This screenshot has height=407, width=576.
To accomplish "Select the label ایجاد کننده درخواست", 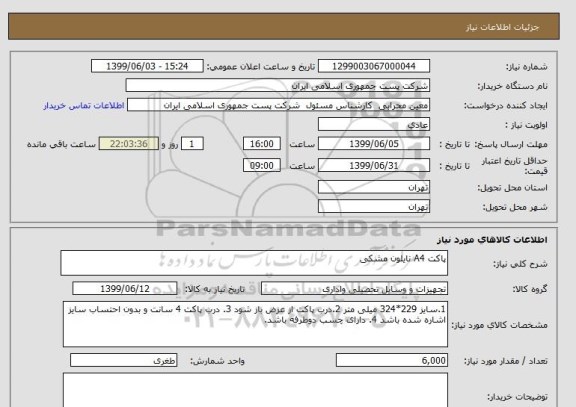I will coord(505,106).
